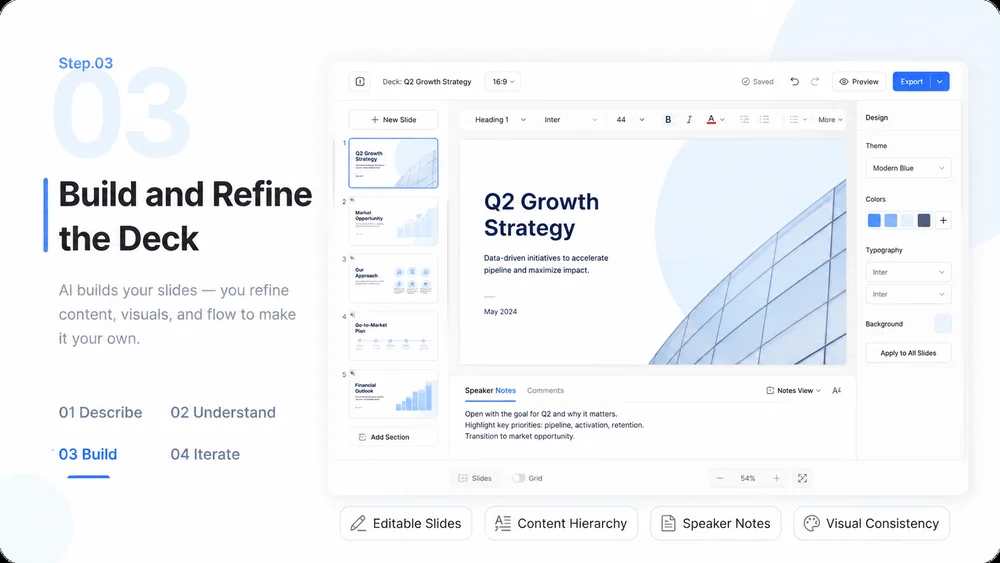Open the Modern Blue theme dropdown
The width and height of the screenshot is (1000, 563).
908,168
